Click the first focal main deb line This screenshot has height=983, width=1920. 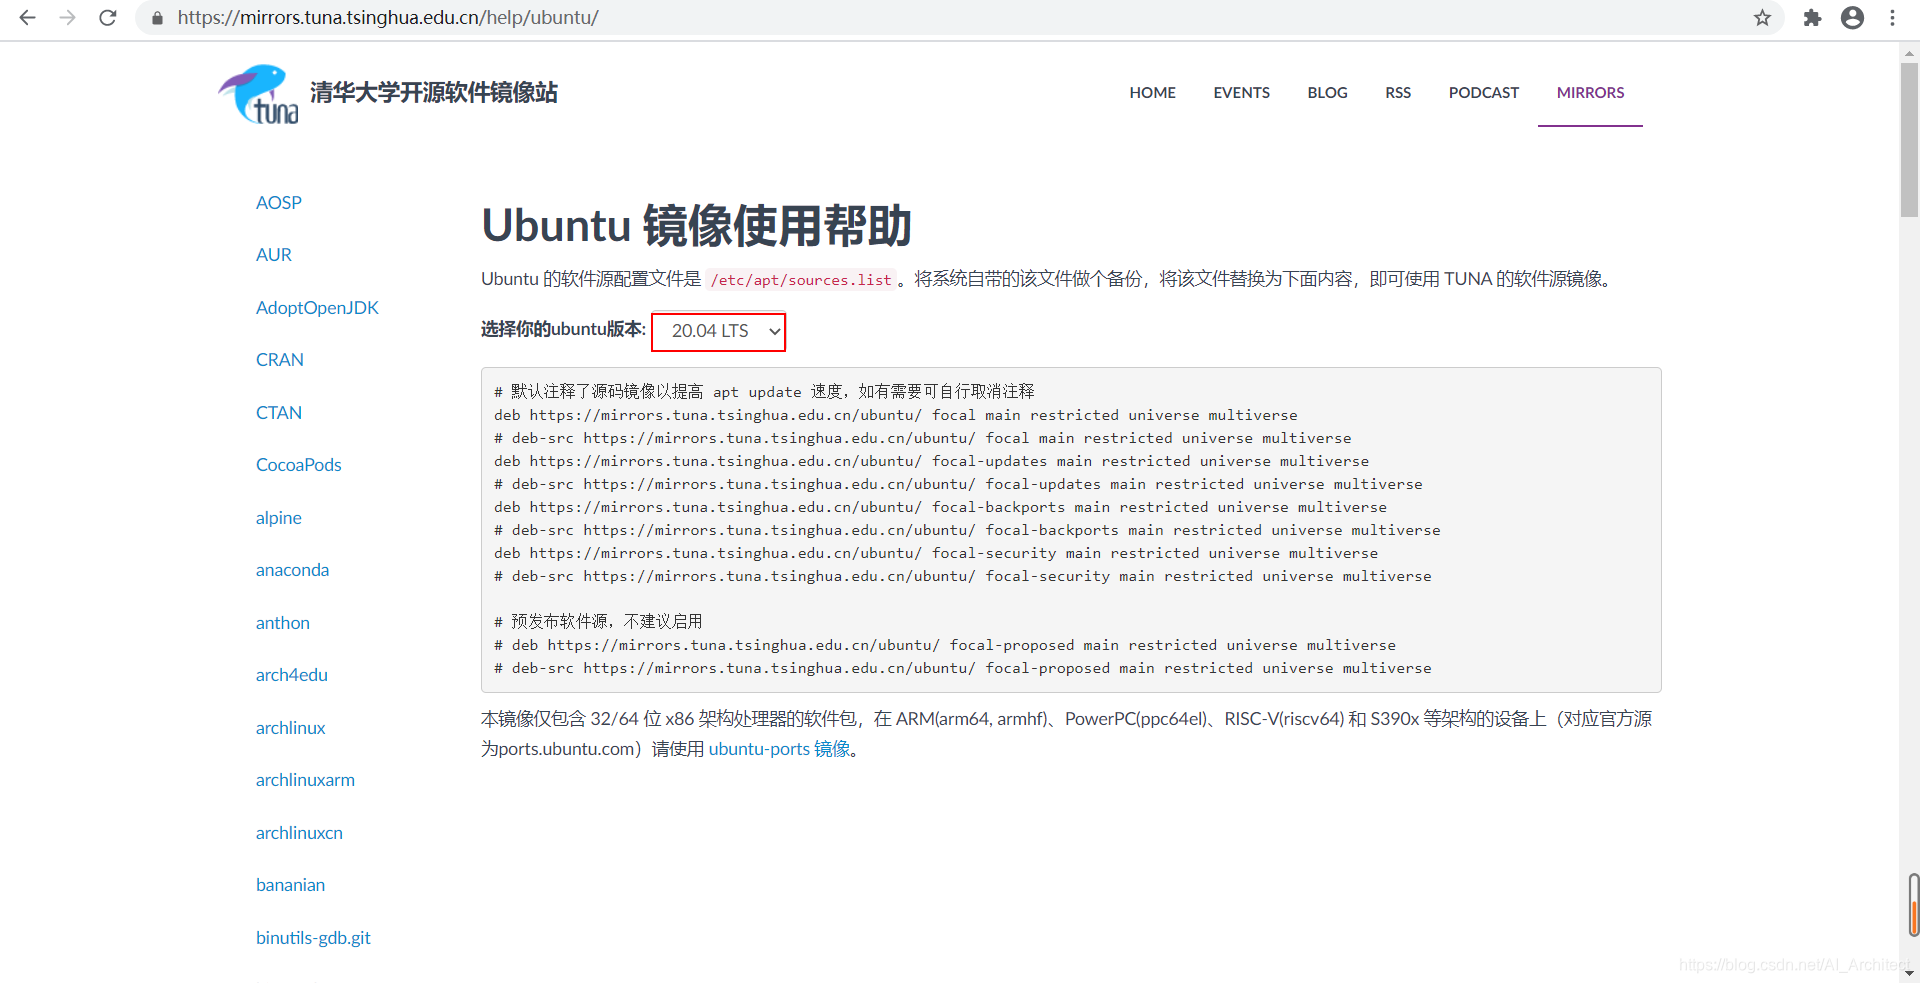pos(896,415)
